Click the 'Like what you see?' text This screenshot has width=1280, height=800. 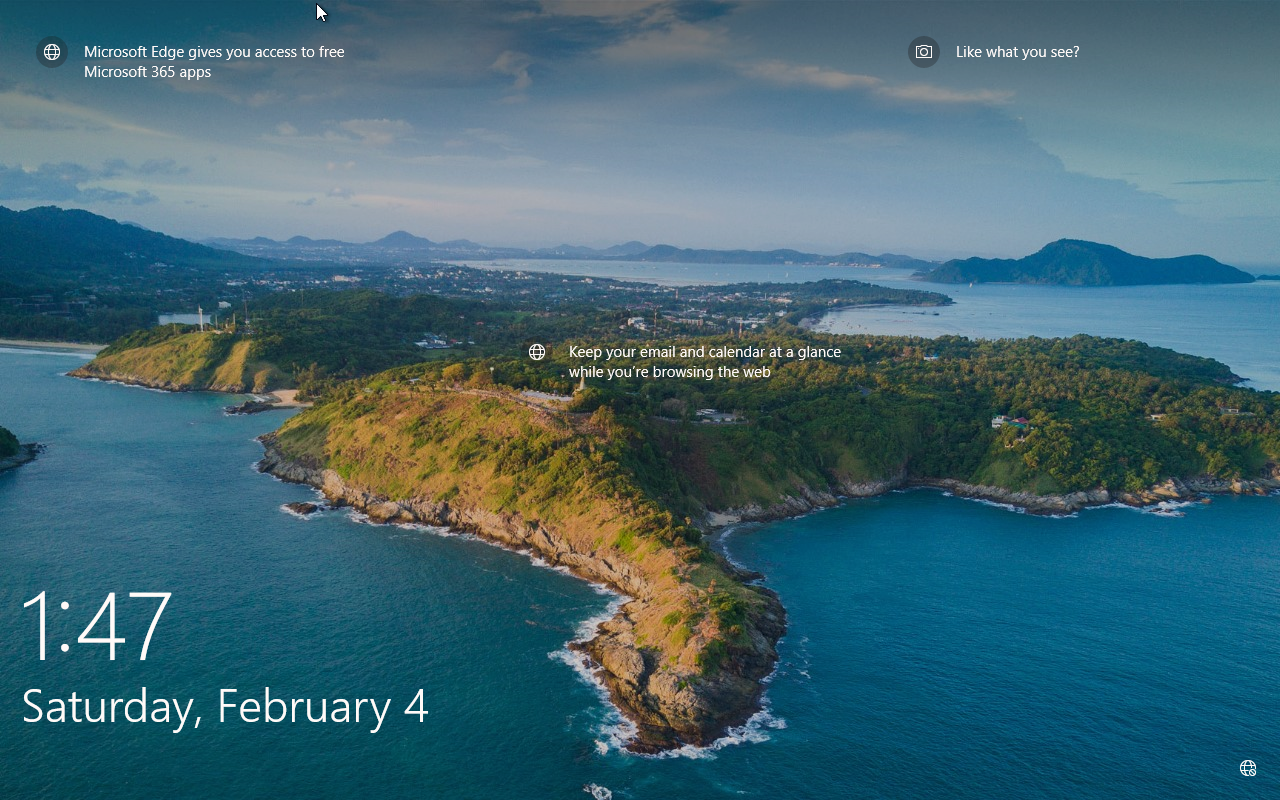pos(1017,52)
